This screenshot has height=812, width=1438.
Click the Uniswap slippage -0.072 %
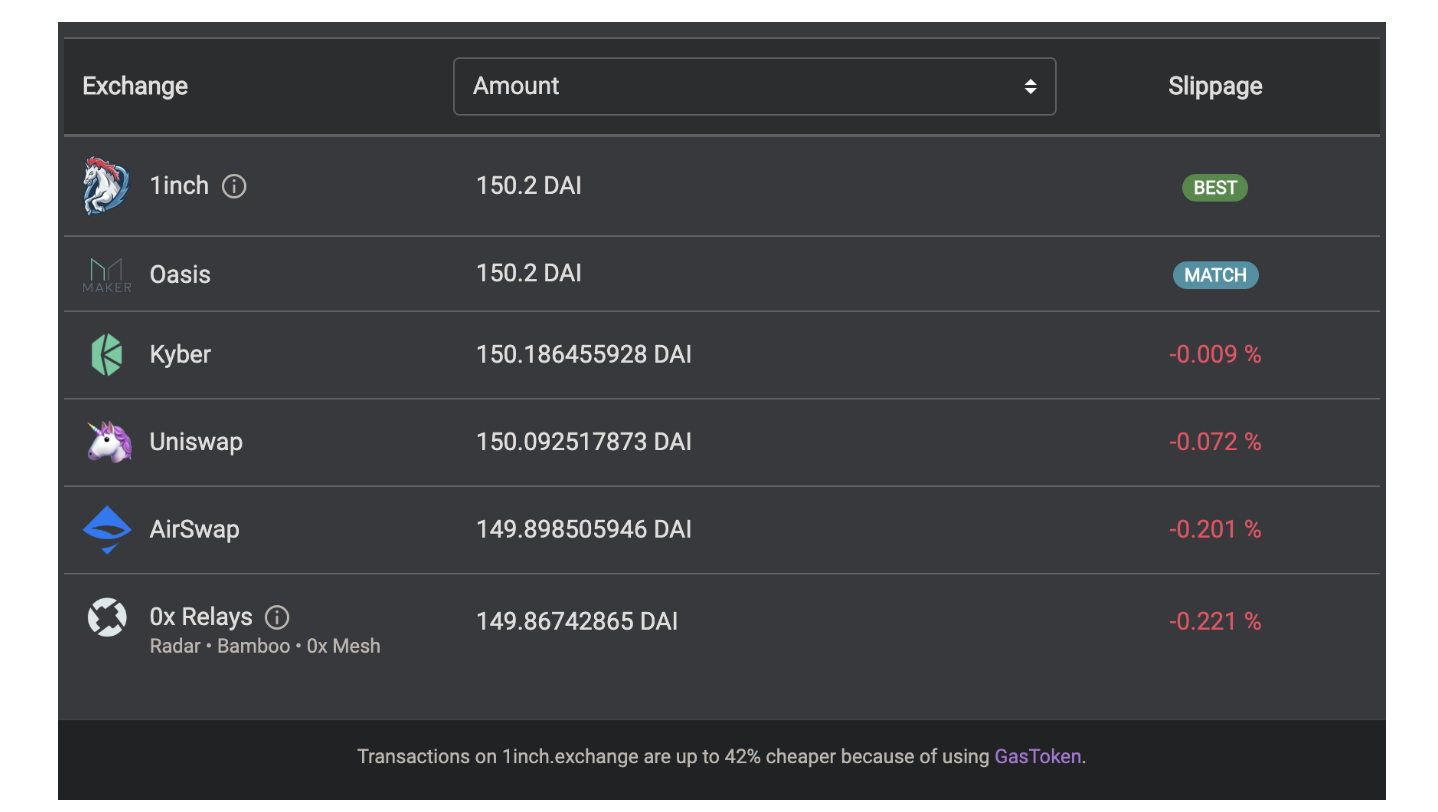coord(1215,442)
